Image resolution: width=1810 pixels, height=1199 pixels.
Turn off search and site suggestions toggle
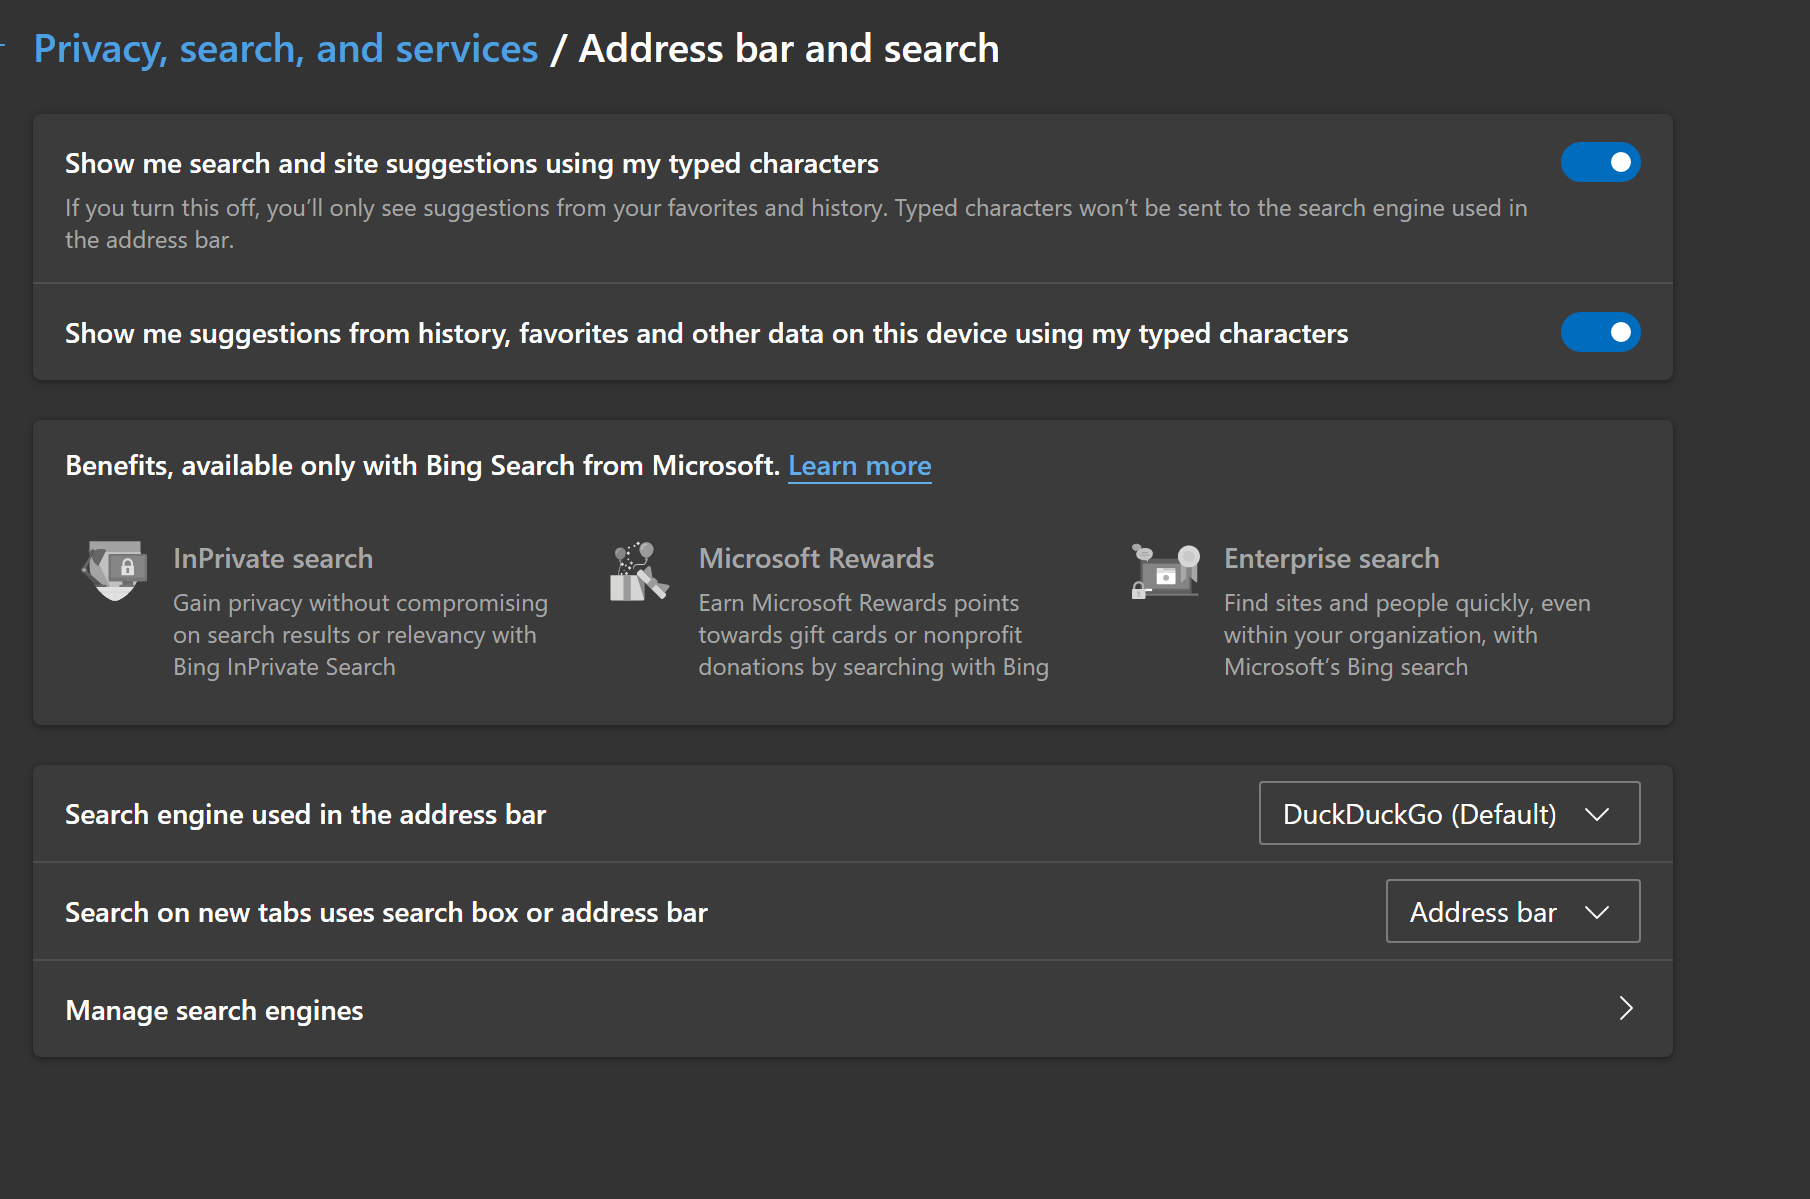[x=1600, y=162]
